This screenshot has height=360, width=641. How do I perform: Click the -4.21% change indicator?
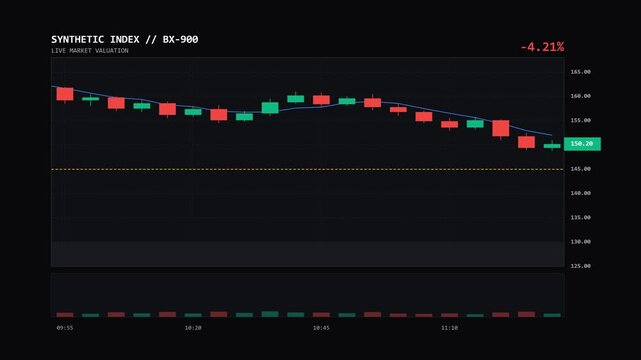(x=542, y=47)
